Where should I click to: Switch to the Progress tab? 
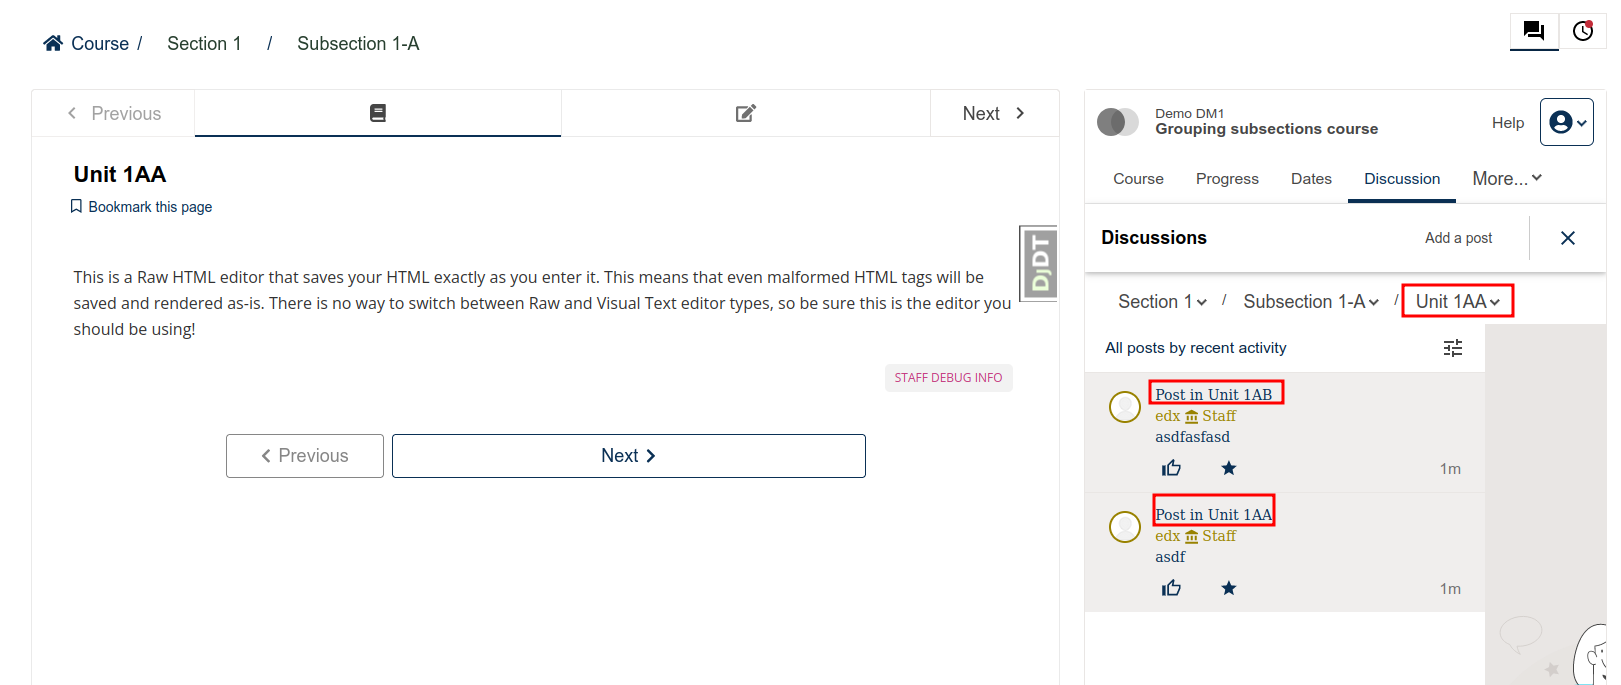click(x=1227, y=179)
